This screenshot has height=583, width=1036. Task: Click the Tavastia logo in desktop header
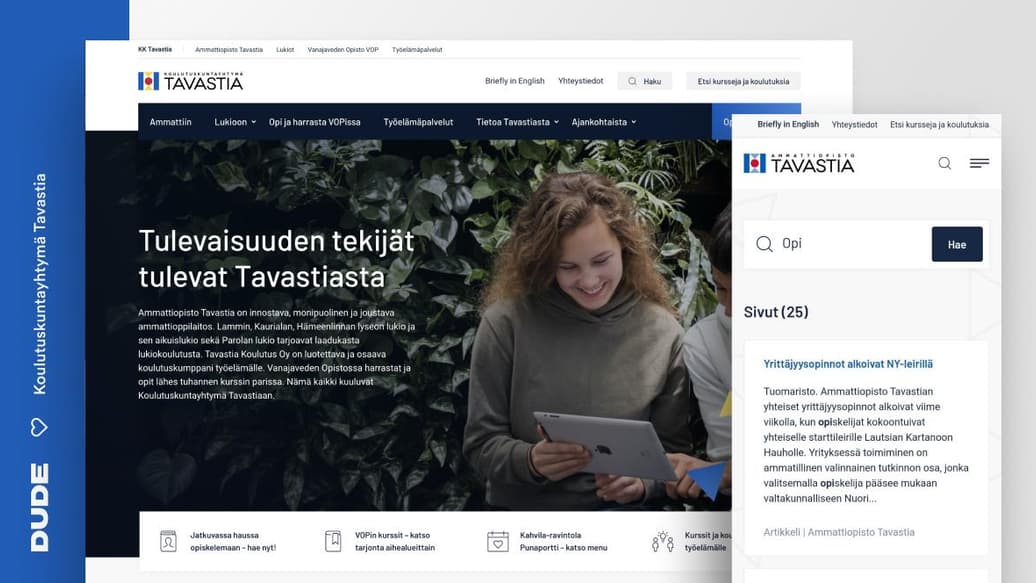coord(190,81)
